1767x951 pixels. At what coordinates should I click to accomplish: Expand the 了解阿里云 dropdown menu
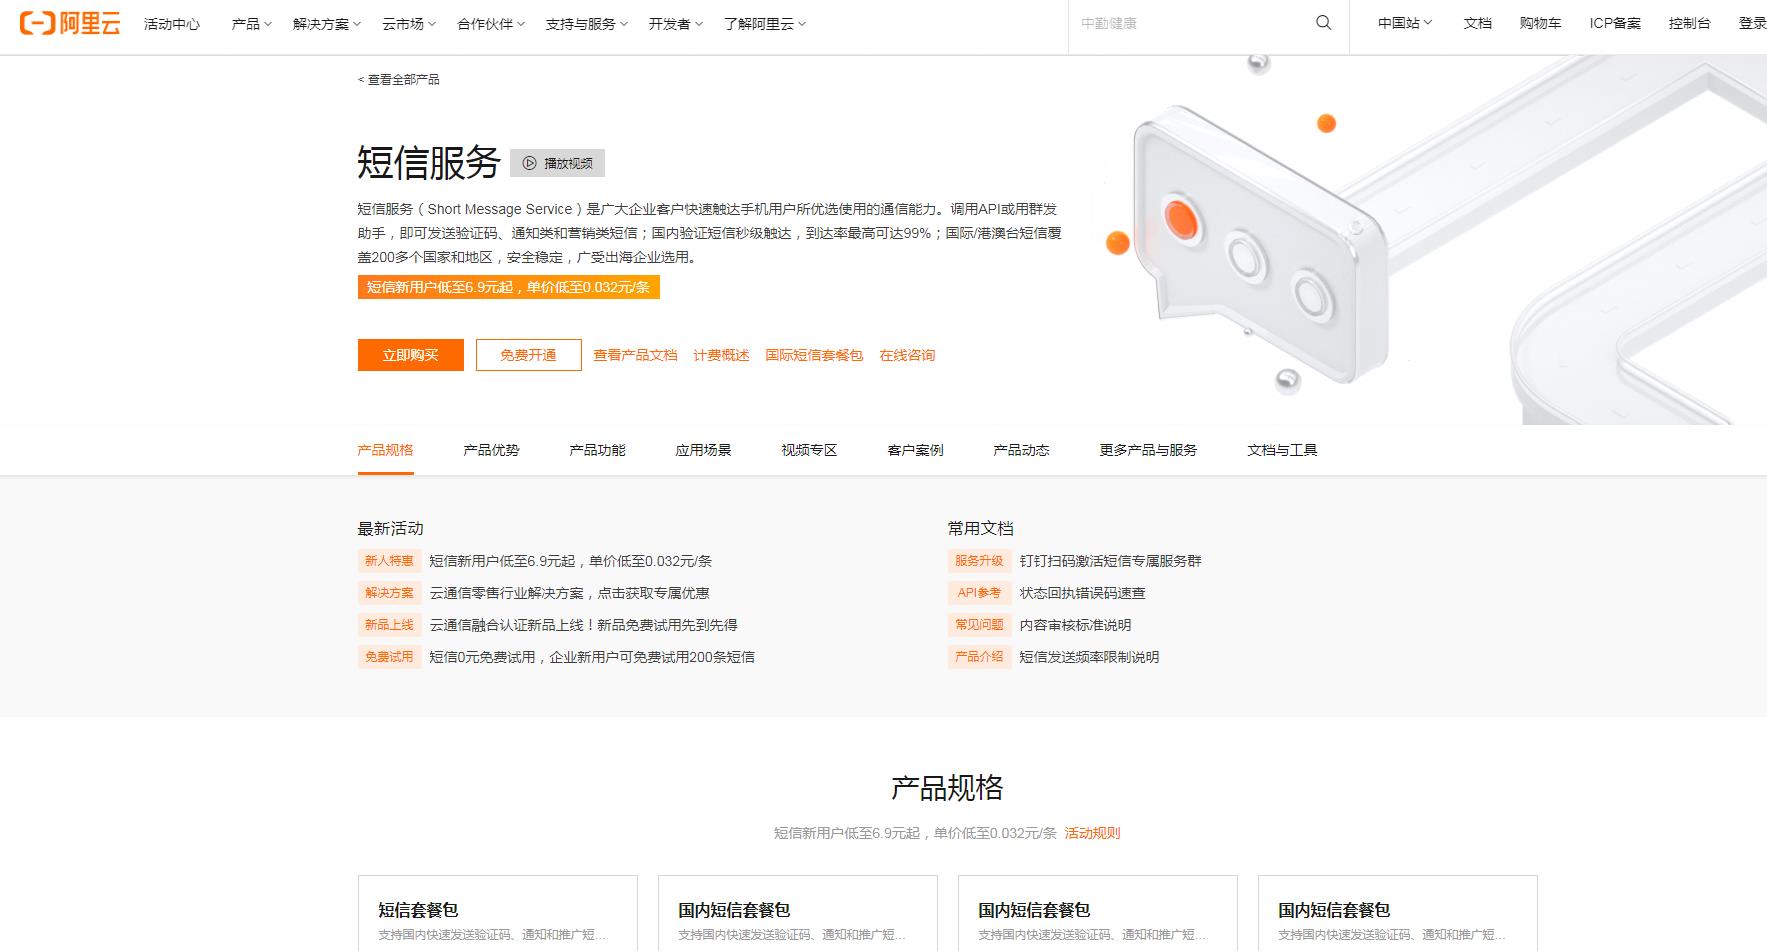765,24
